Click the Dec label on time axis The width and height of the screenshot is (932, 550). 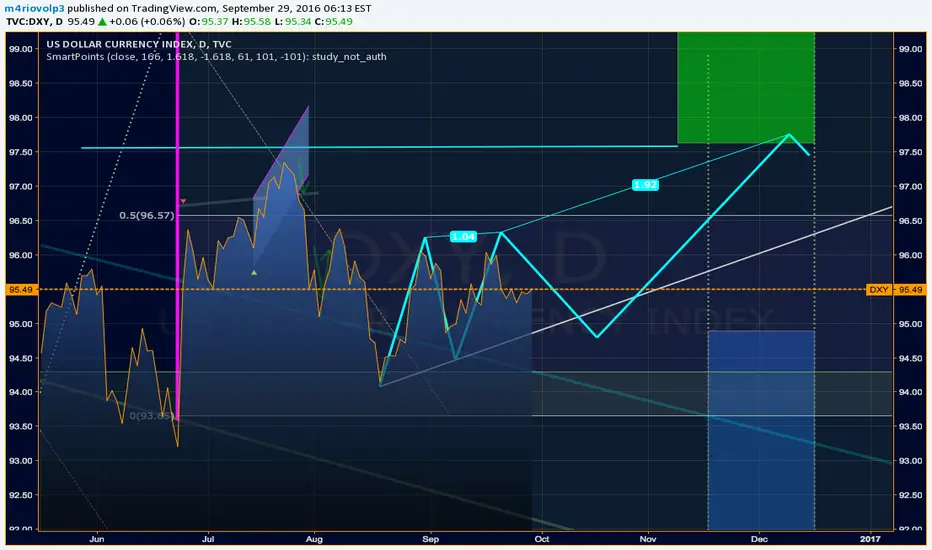coord(759,539)
